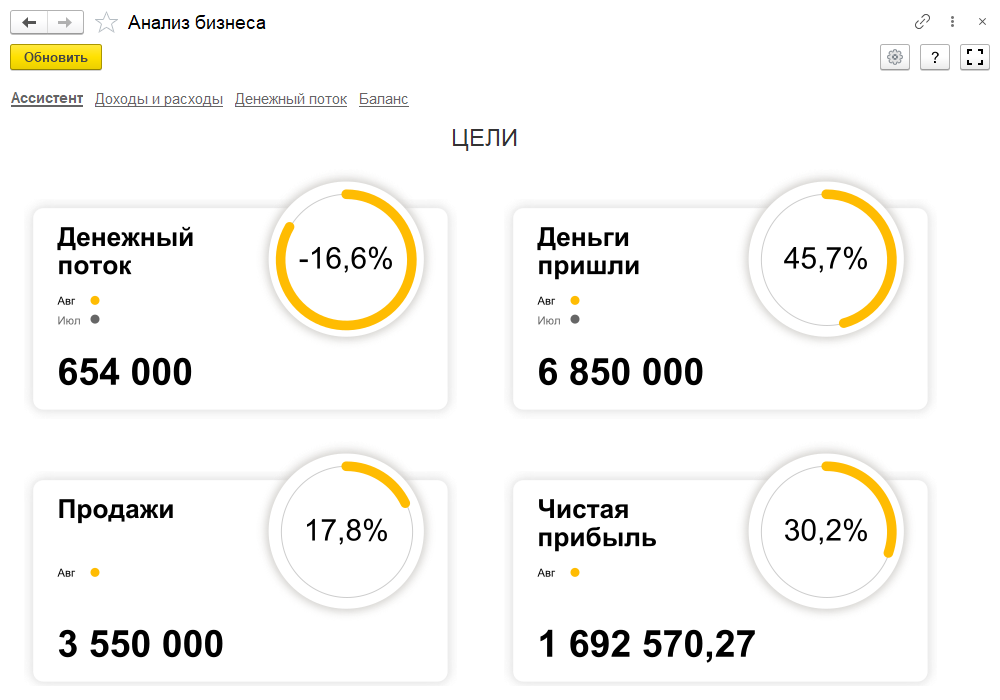Open settings with the gear button

(x=895, y=57)
